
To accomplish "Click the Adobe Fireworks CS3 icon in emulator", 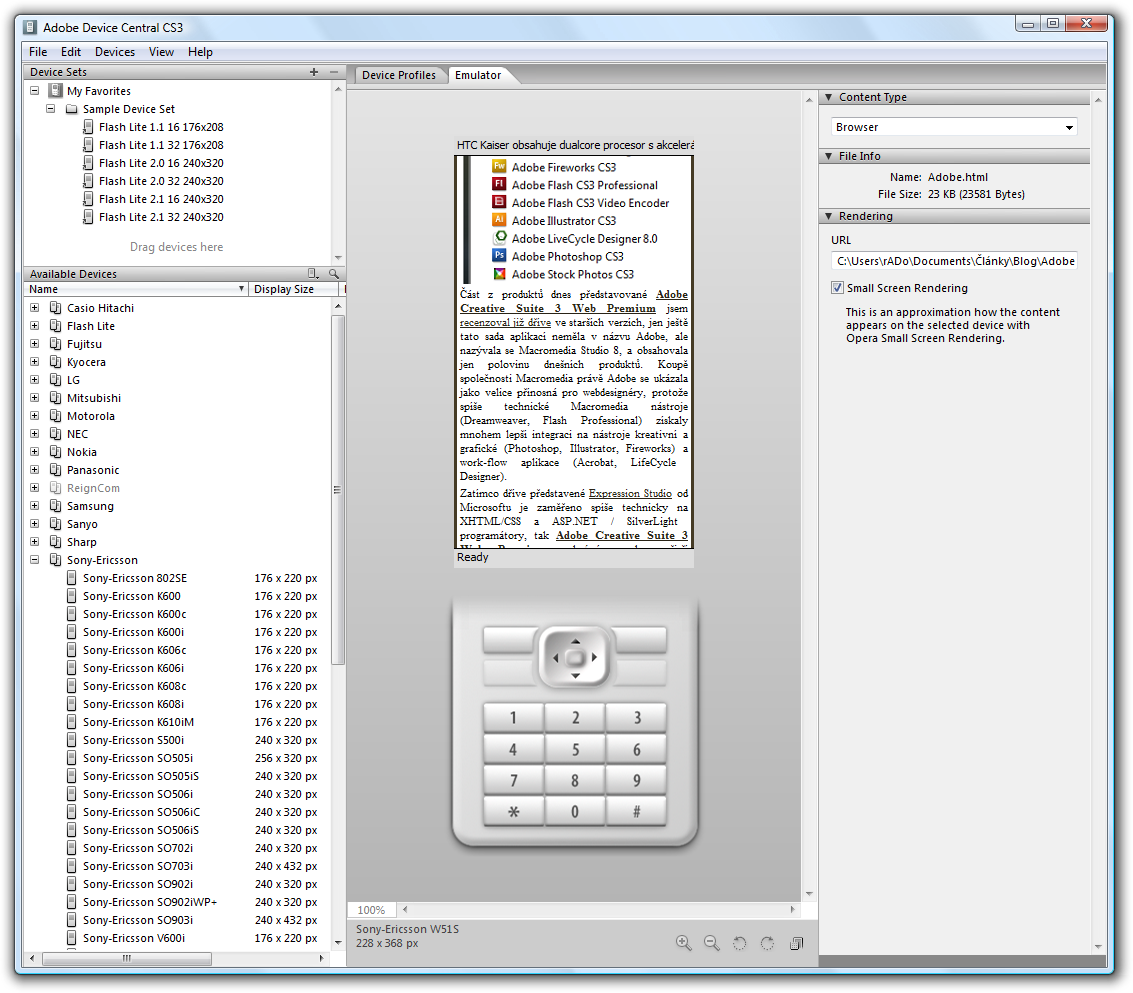I will pos(499,166).
